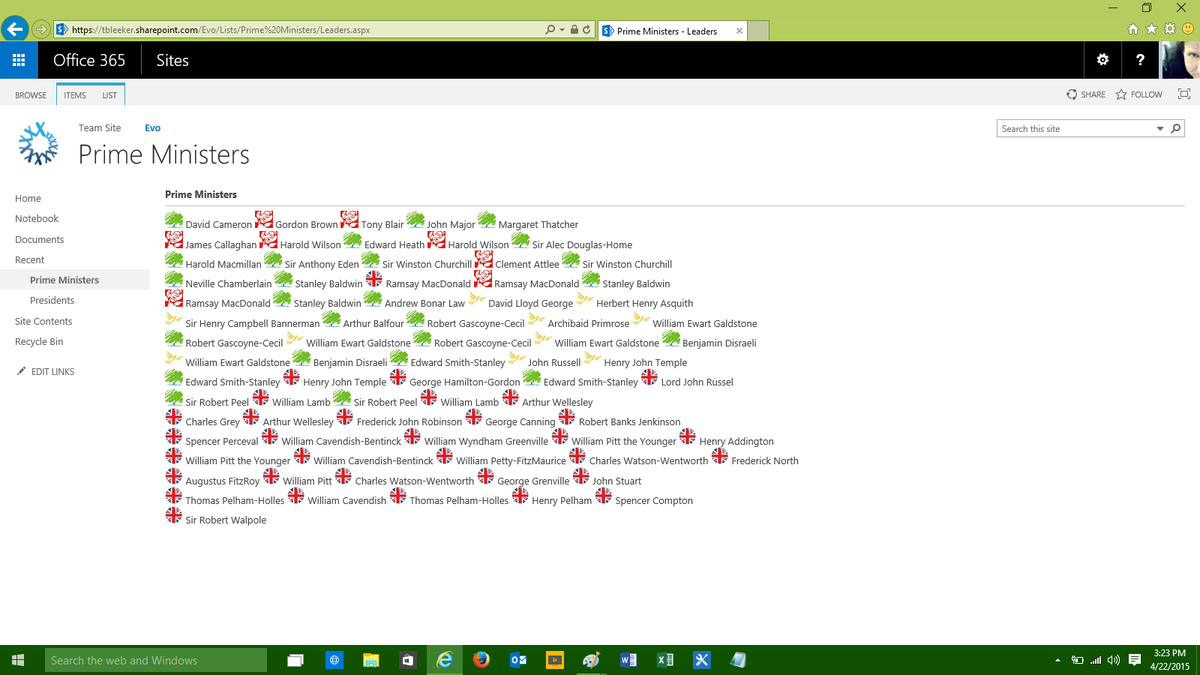The image size is (1200, 675).
Task: Click the Evo breadcrumb link
Action: 152,128
